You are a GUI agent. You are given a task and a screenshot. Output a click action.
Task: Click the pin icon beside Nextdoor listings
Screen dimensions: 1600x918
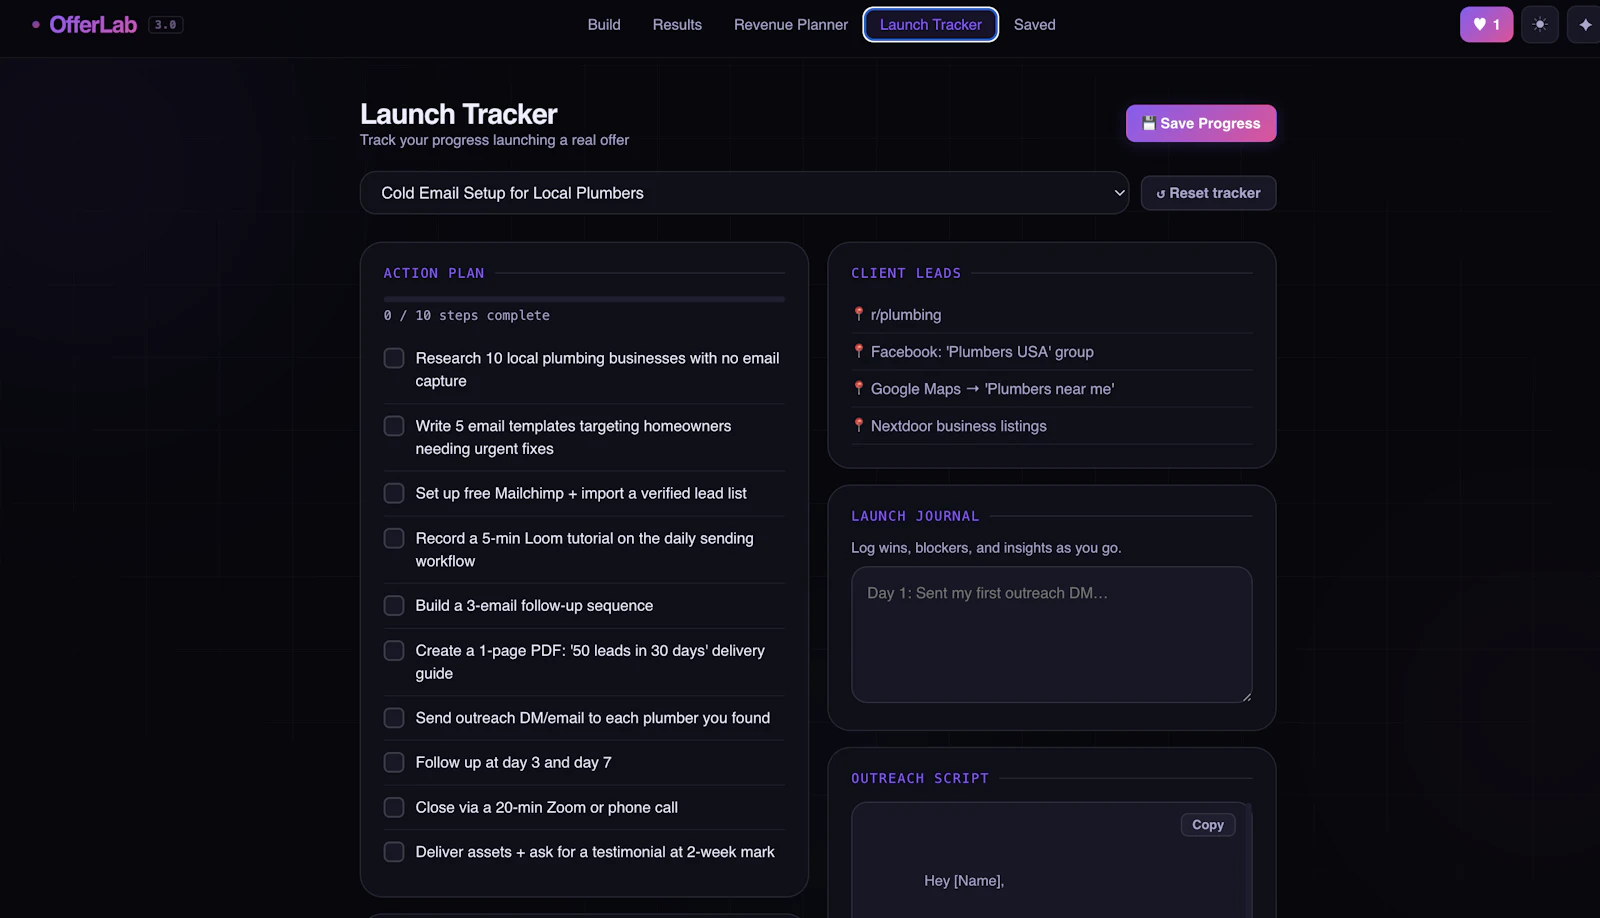pos(858,425)
